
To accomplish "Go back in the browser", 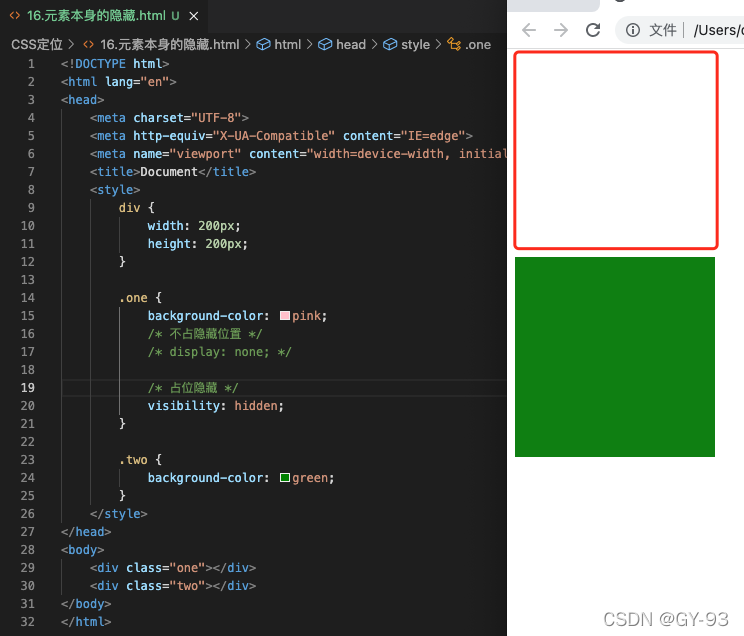I will 529,30.
